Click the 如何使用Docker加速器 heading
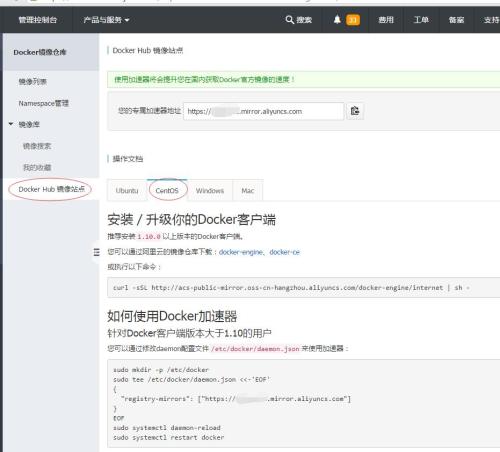 172,316
